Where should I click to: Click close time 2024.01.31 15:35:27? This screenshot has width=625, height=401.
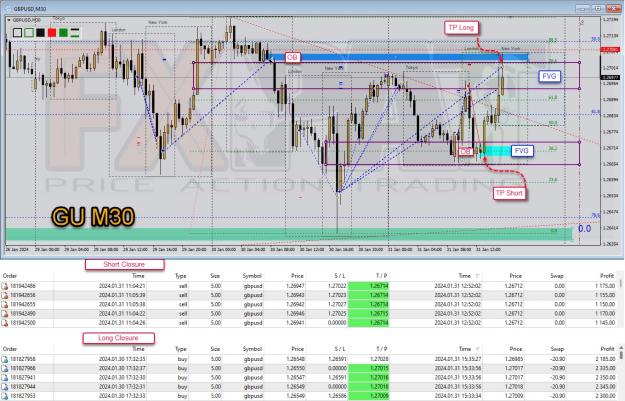(x=458, y=359)
